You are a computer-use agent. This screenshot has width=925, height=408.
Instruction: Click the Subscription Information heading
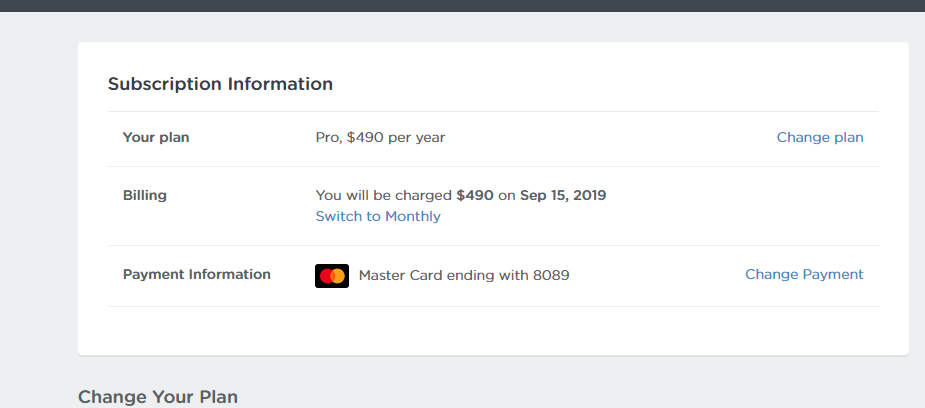point(220,84)
